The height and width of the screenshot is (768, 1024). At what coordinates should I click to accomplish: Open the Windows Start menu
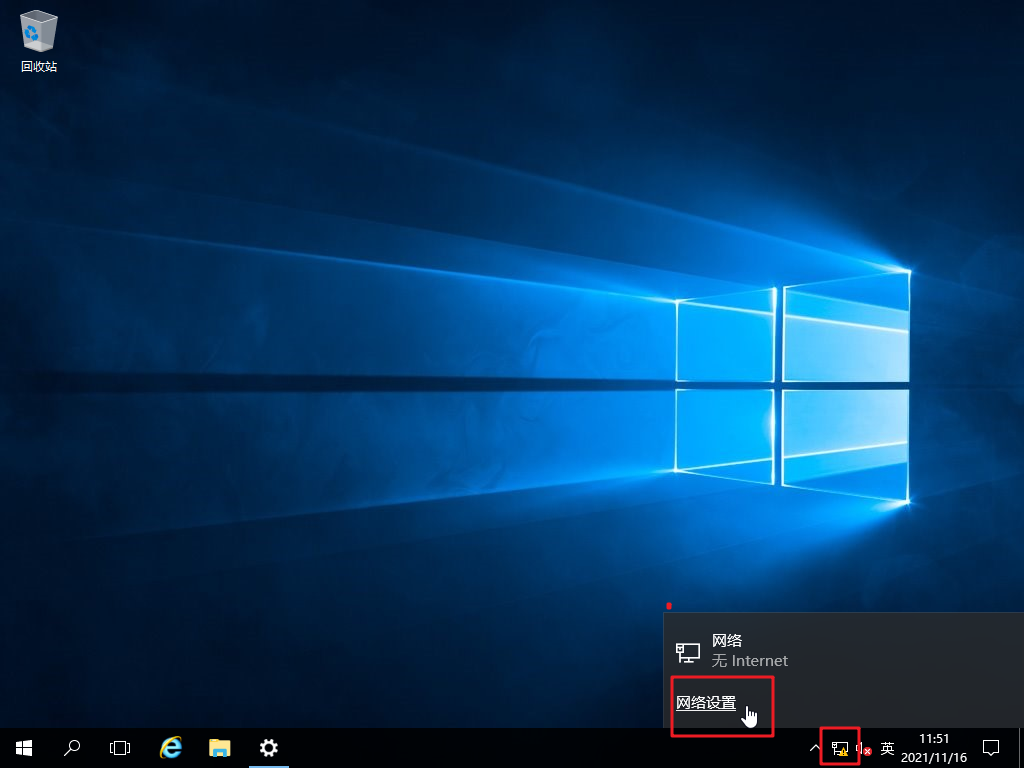click(x=24, y=748)
